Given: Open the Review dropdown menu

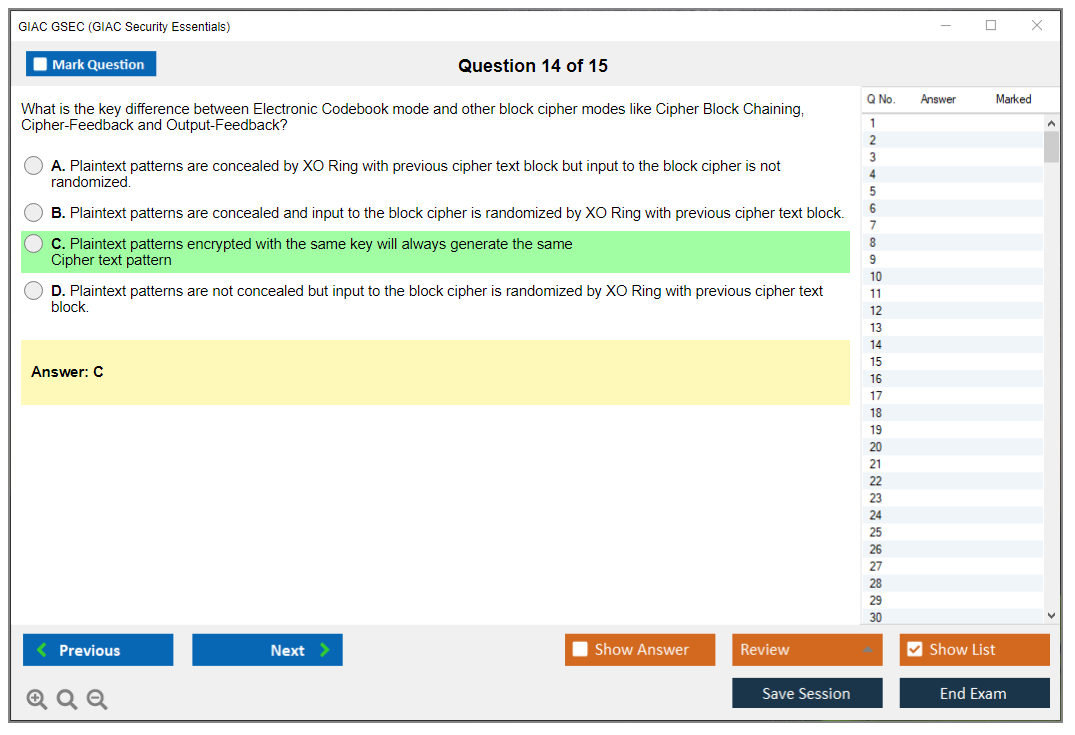Looking at the screenshot, I should click(807, 650).
